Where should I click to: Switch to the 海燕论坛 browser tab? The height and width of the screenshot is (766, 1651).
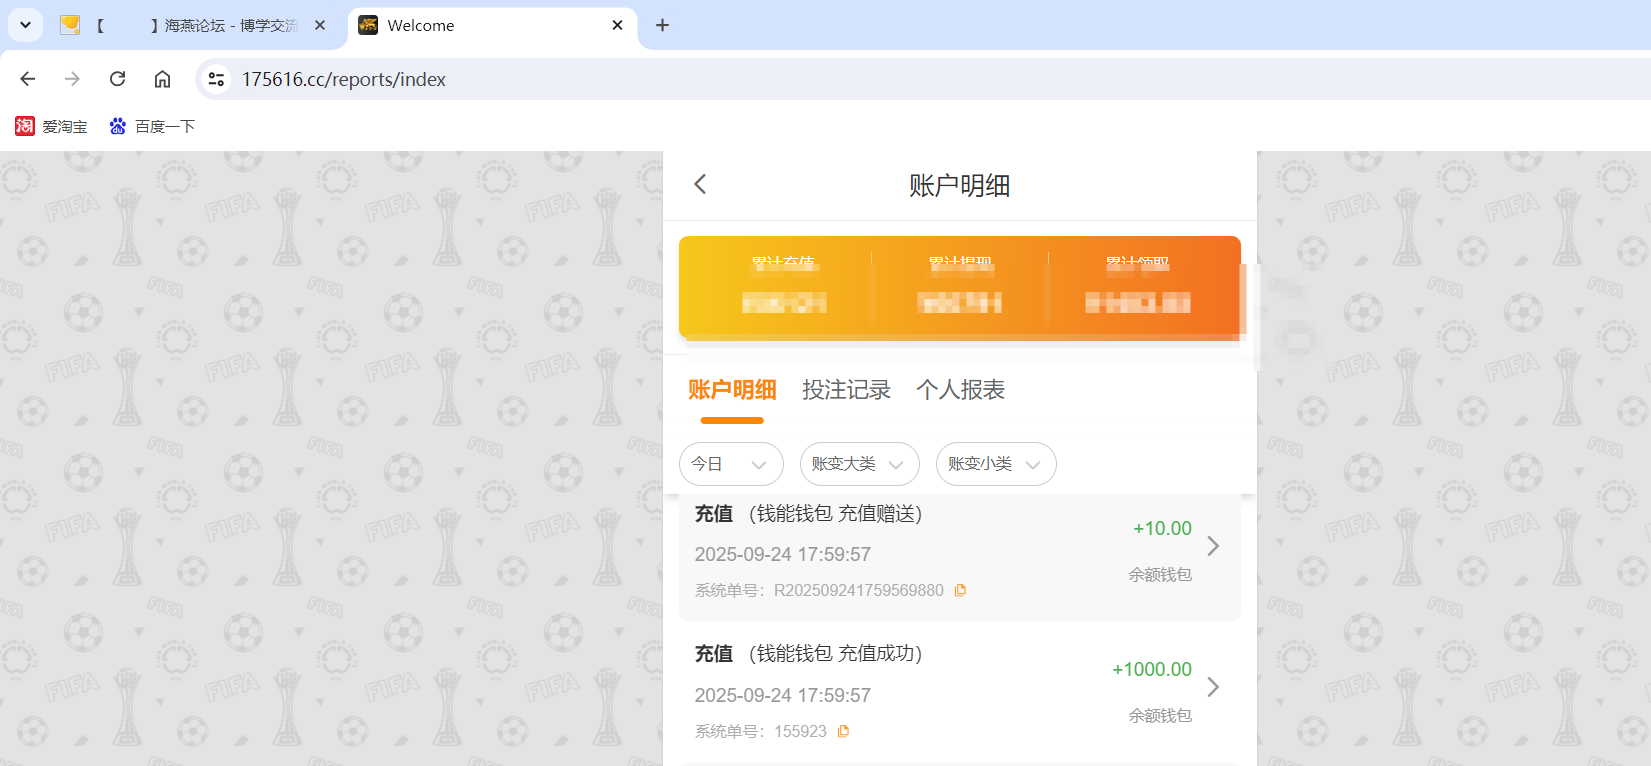click(193, 25)
